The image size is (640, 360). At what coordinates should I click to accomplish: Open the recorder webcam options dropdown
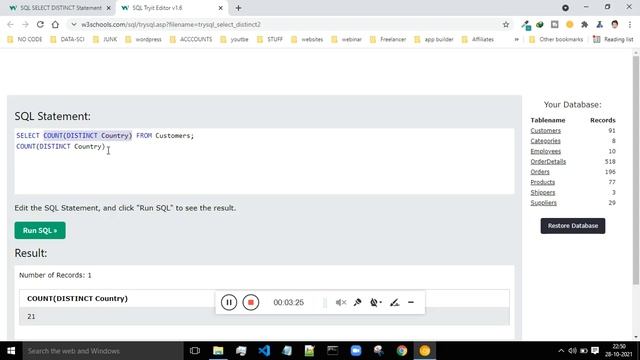pos(376,302)
